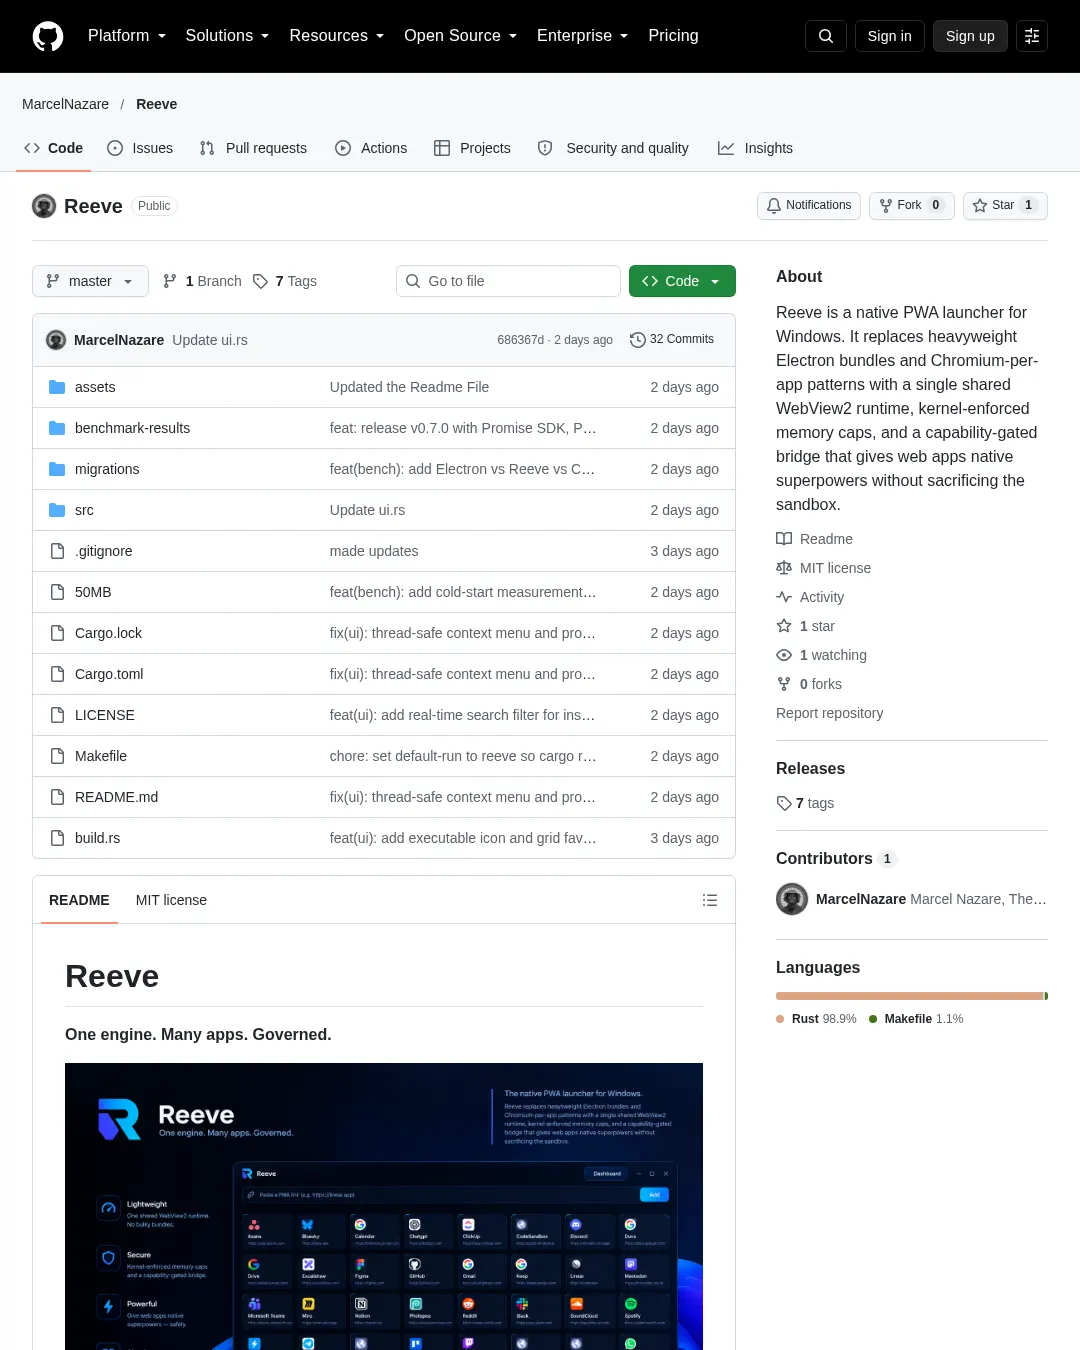Select the MIT license tab in file viewer
Image resolution: width=1080 pixels, height=1350 pixels.
pyautogui.click(x=171, y=900)
